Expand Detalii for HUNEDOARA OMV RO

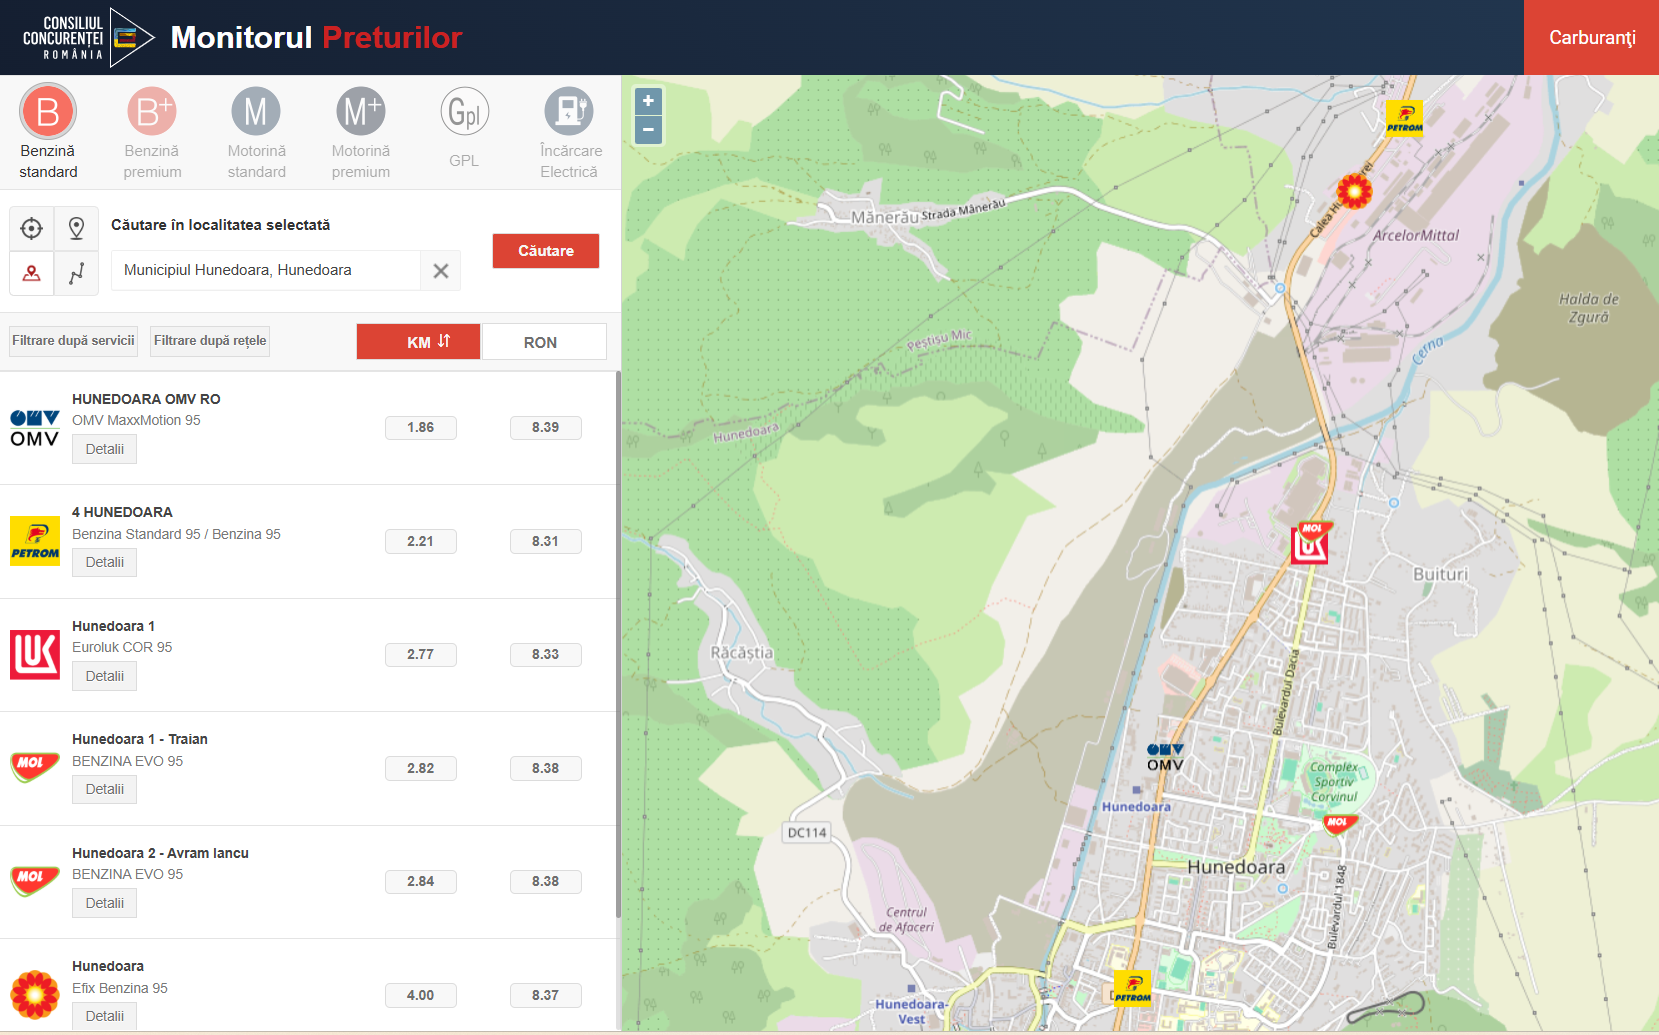[x=105, y=449]
